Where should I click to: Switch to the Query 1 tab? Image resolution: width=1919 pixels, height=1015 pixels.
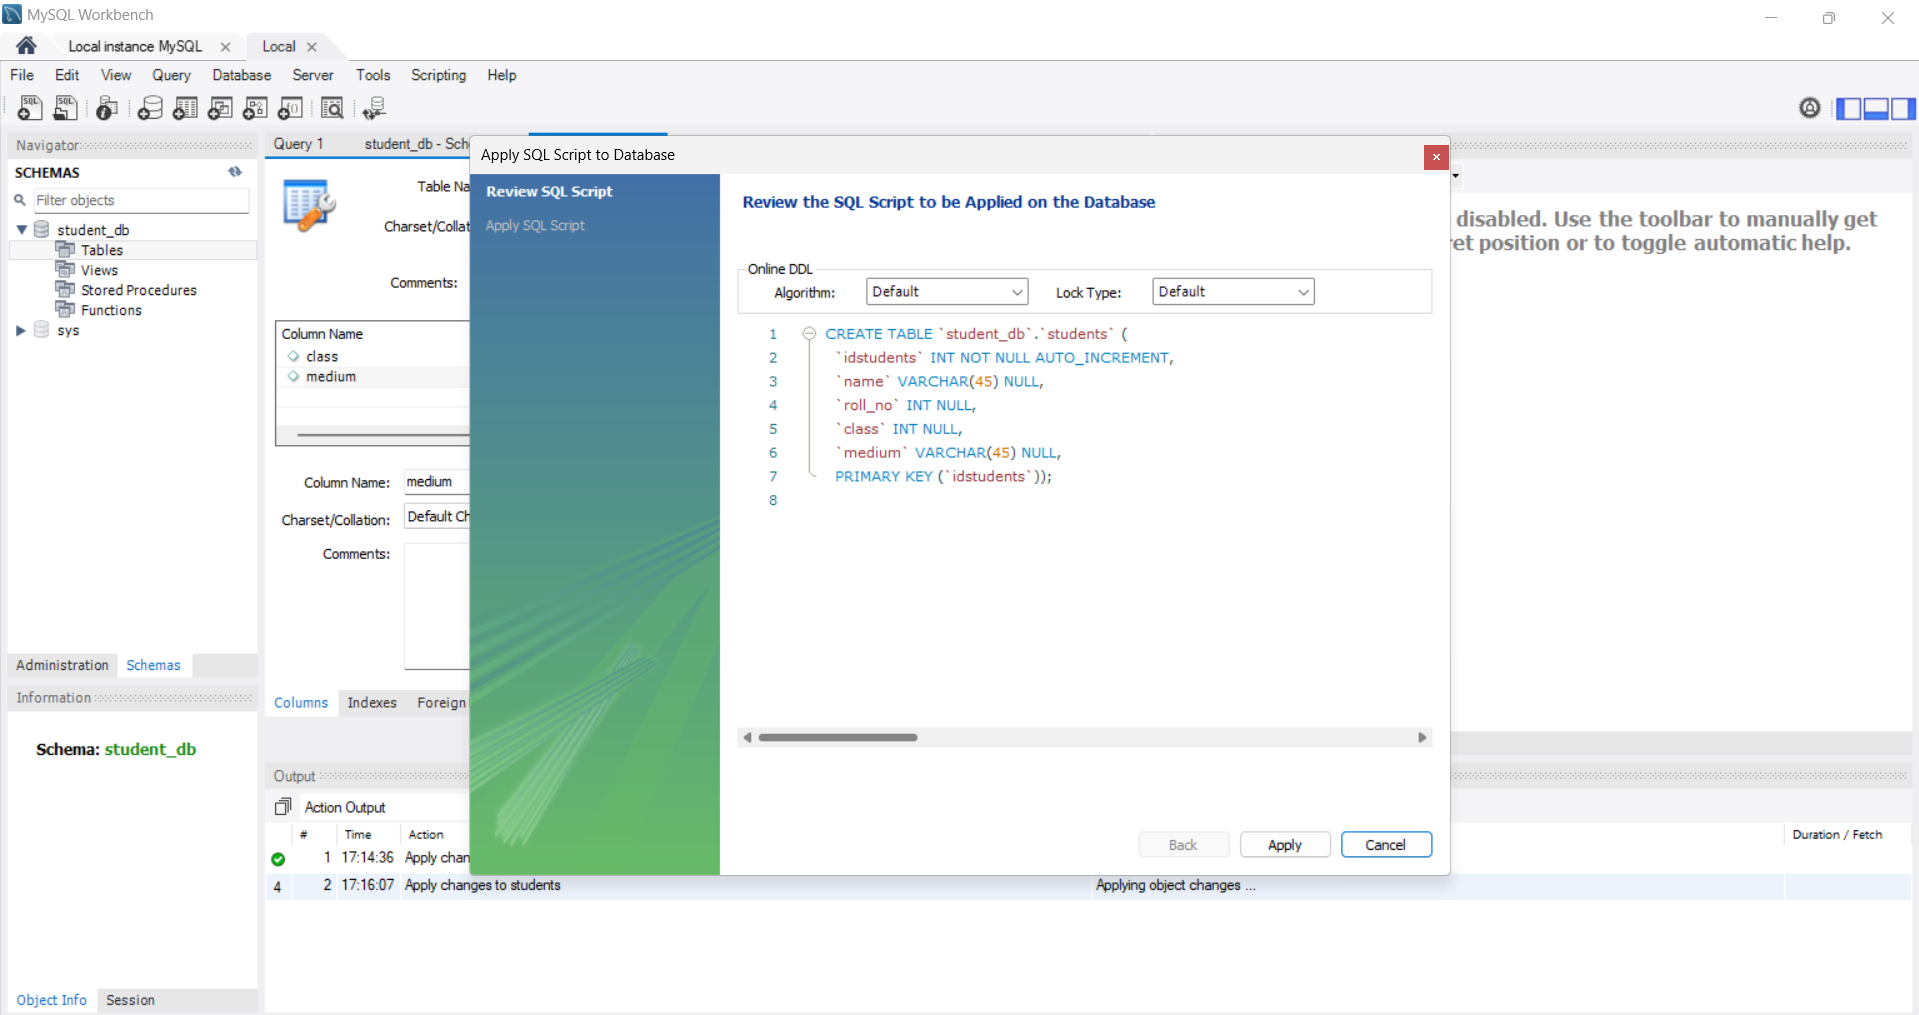(298, 144)
